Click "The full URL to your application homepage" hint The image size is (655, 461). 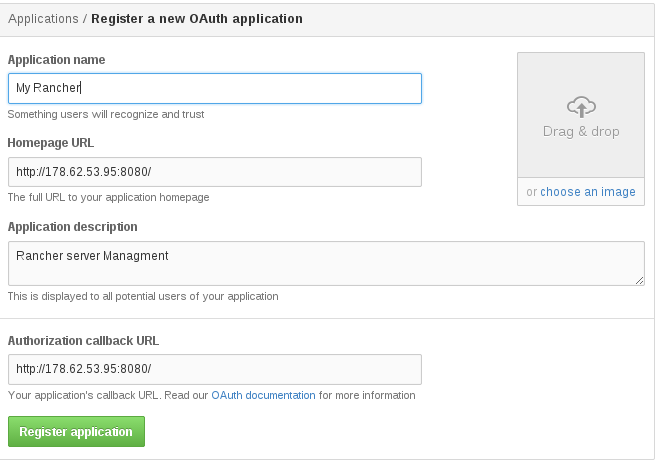108,197
